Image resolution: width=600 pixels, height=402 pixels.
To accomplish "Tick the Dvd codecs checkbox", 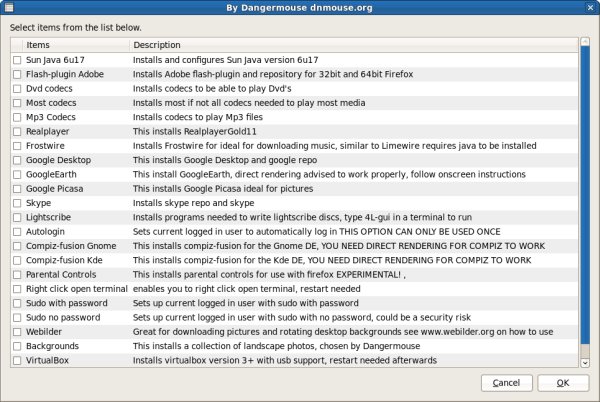I will pos(17,89).
